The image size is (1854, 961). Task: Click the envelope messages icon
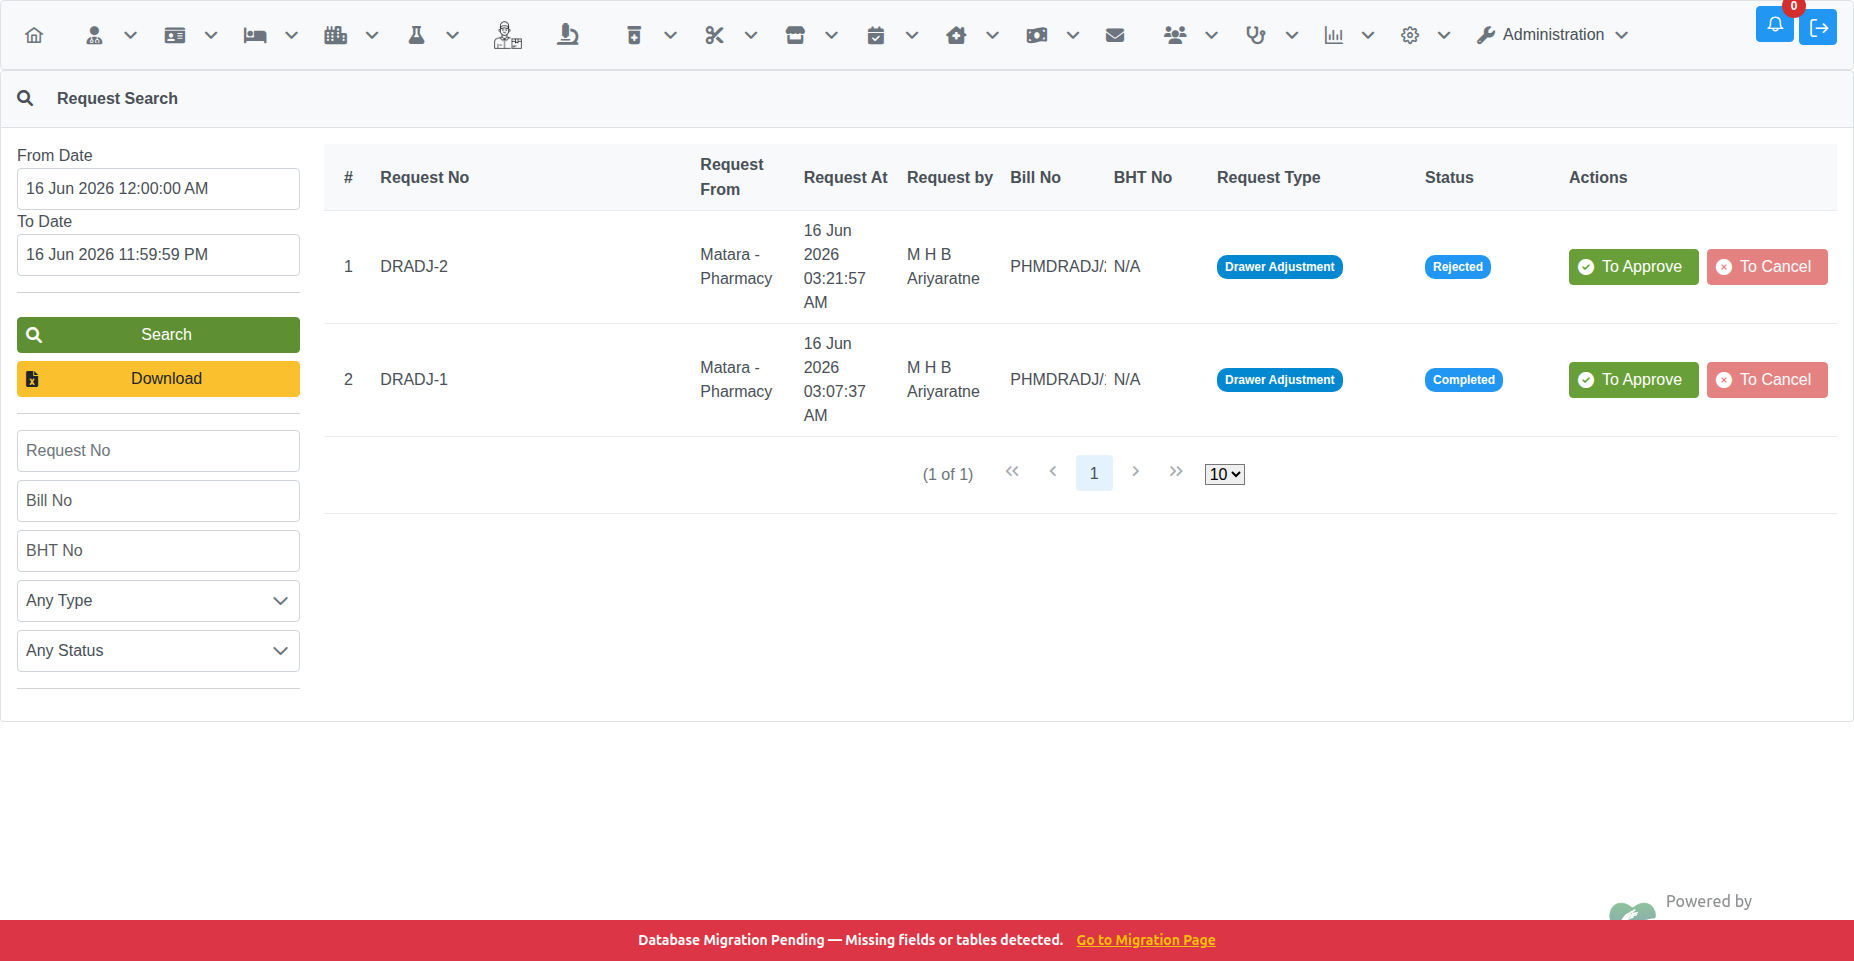click(x=1115, y=35)
